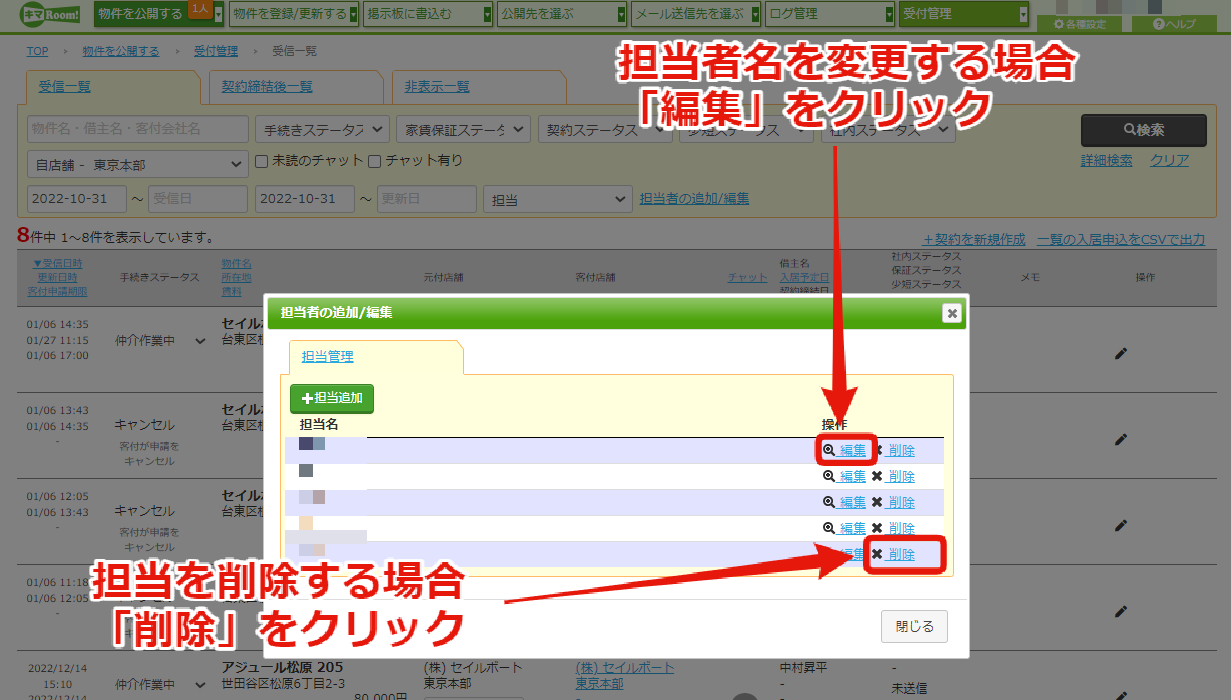Click the アジュール松原 205 property name

point(284,668)
